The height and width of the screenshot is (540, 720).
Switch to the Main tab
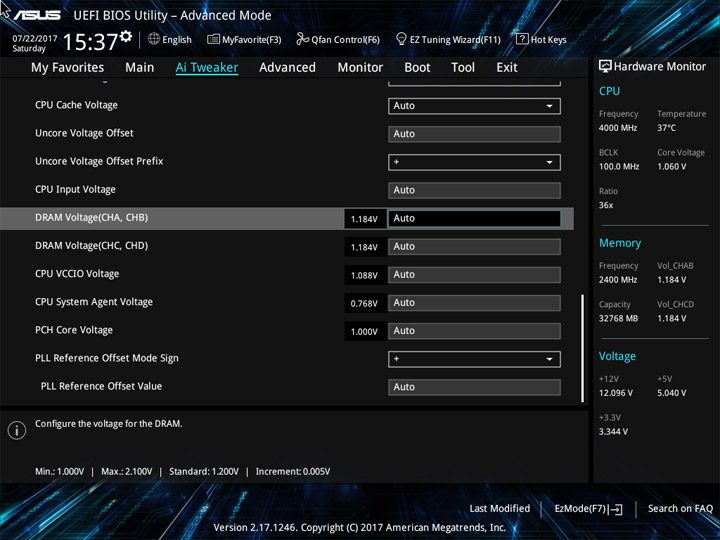(x=140, y=68)
